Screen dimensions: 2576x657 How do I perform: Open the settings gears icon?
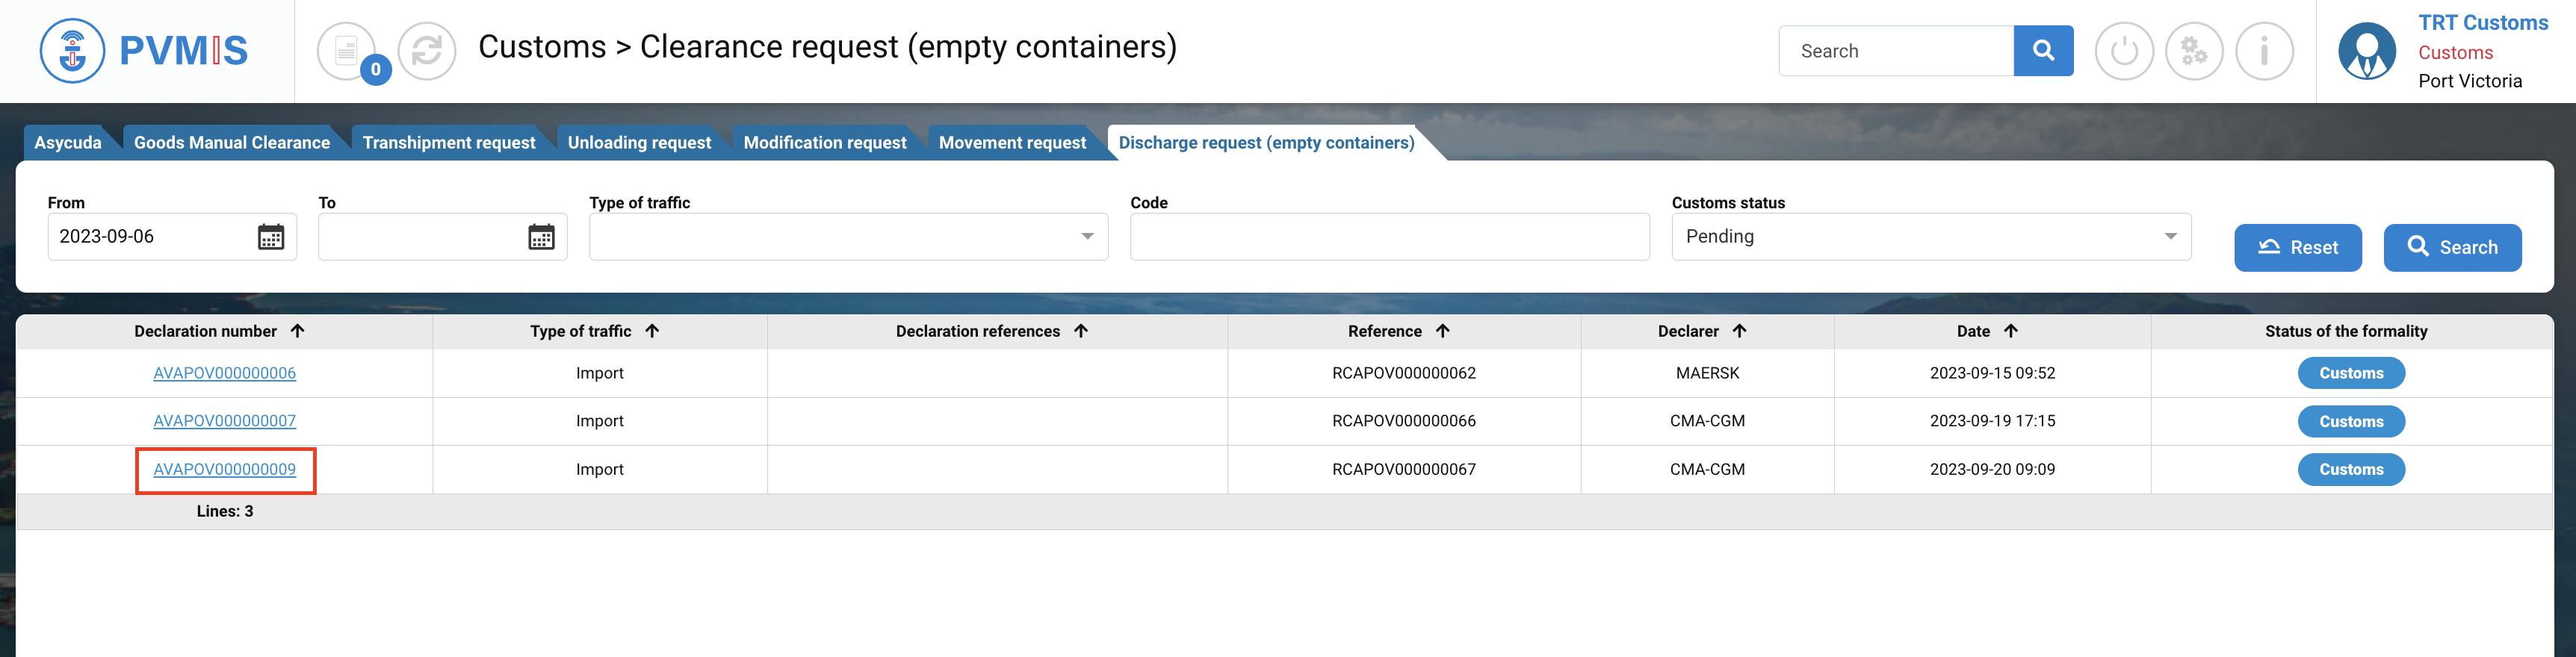tap(2193, 50)
